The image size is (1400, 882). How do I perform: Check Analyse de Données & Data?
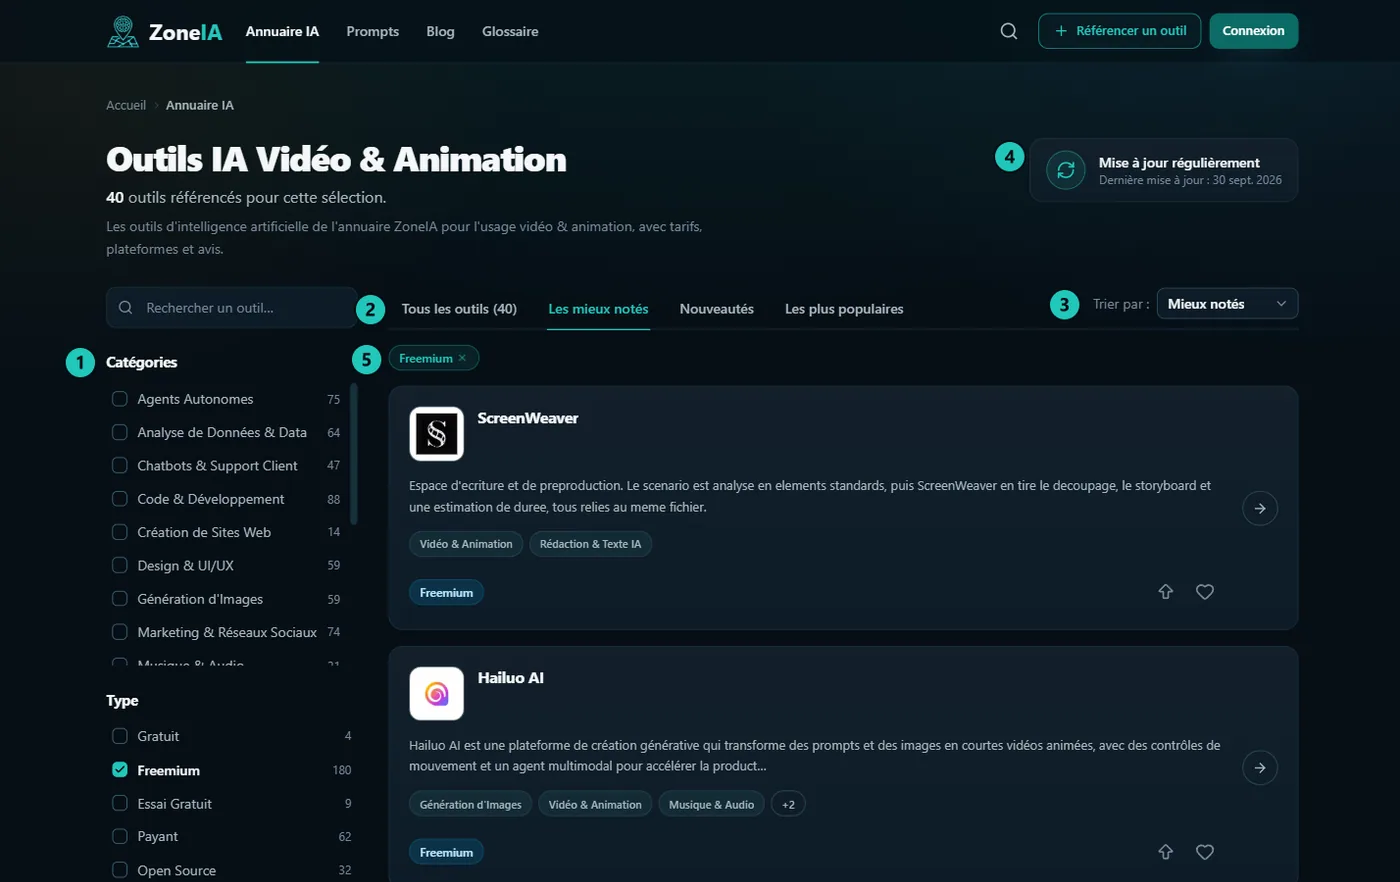tap(120, 432)
